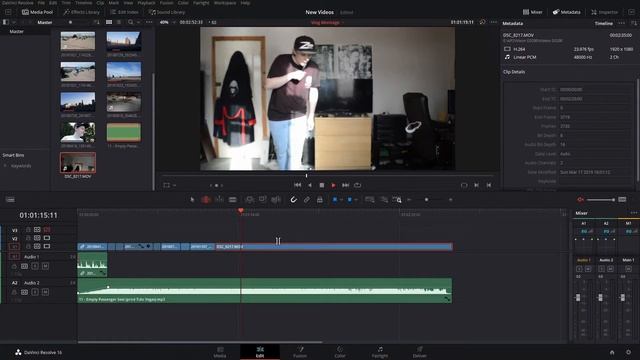Viewport: 640px width, 360px height.
Task: Open the Timeline menu
Action: tap(83, 2)
